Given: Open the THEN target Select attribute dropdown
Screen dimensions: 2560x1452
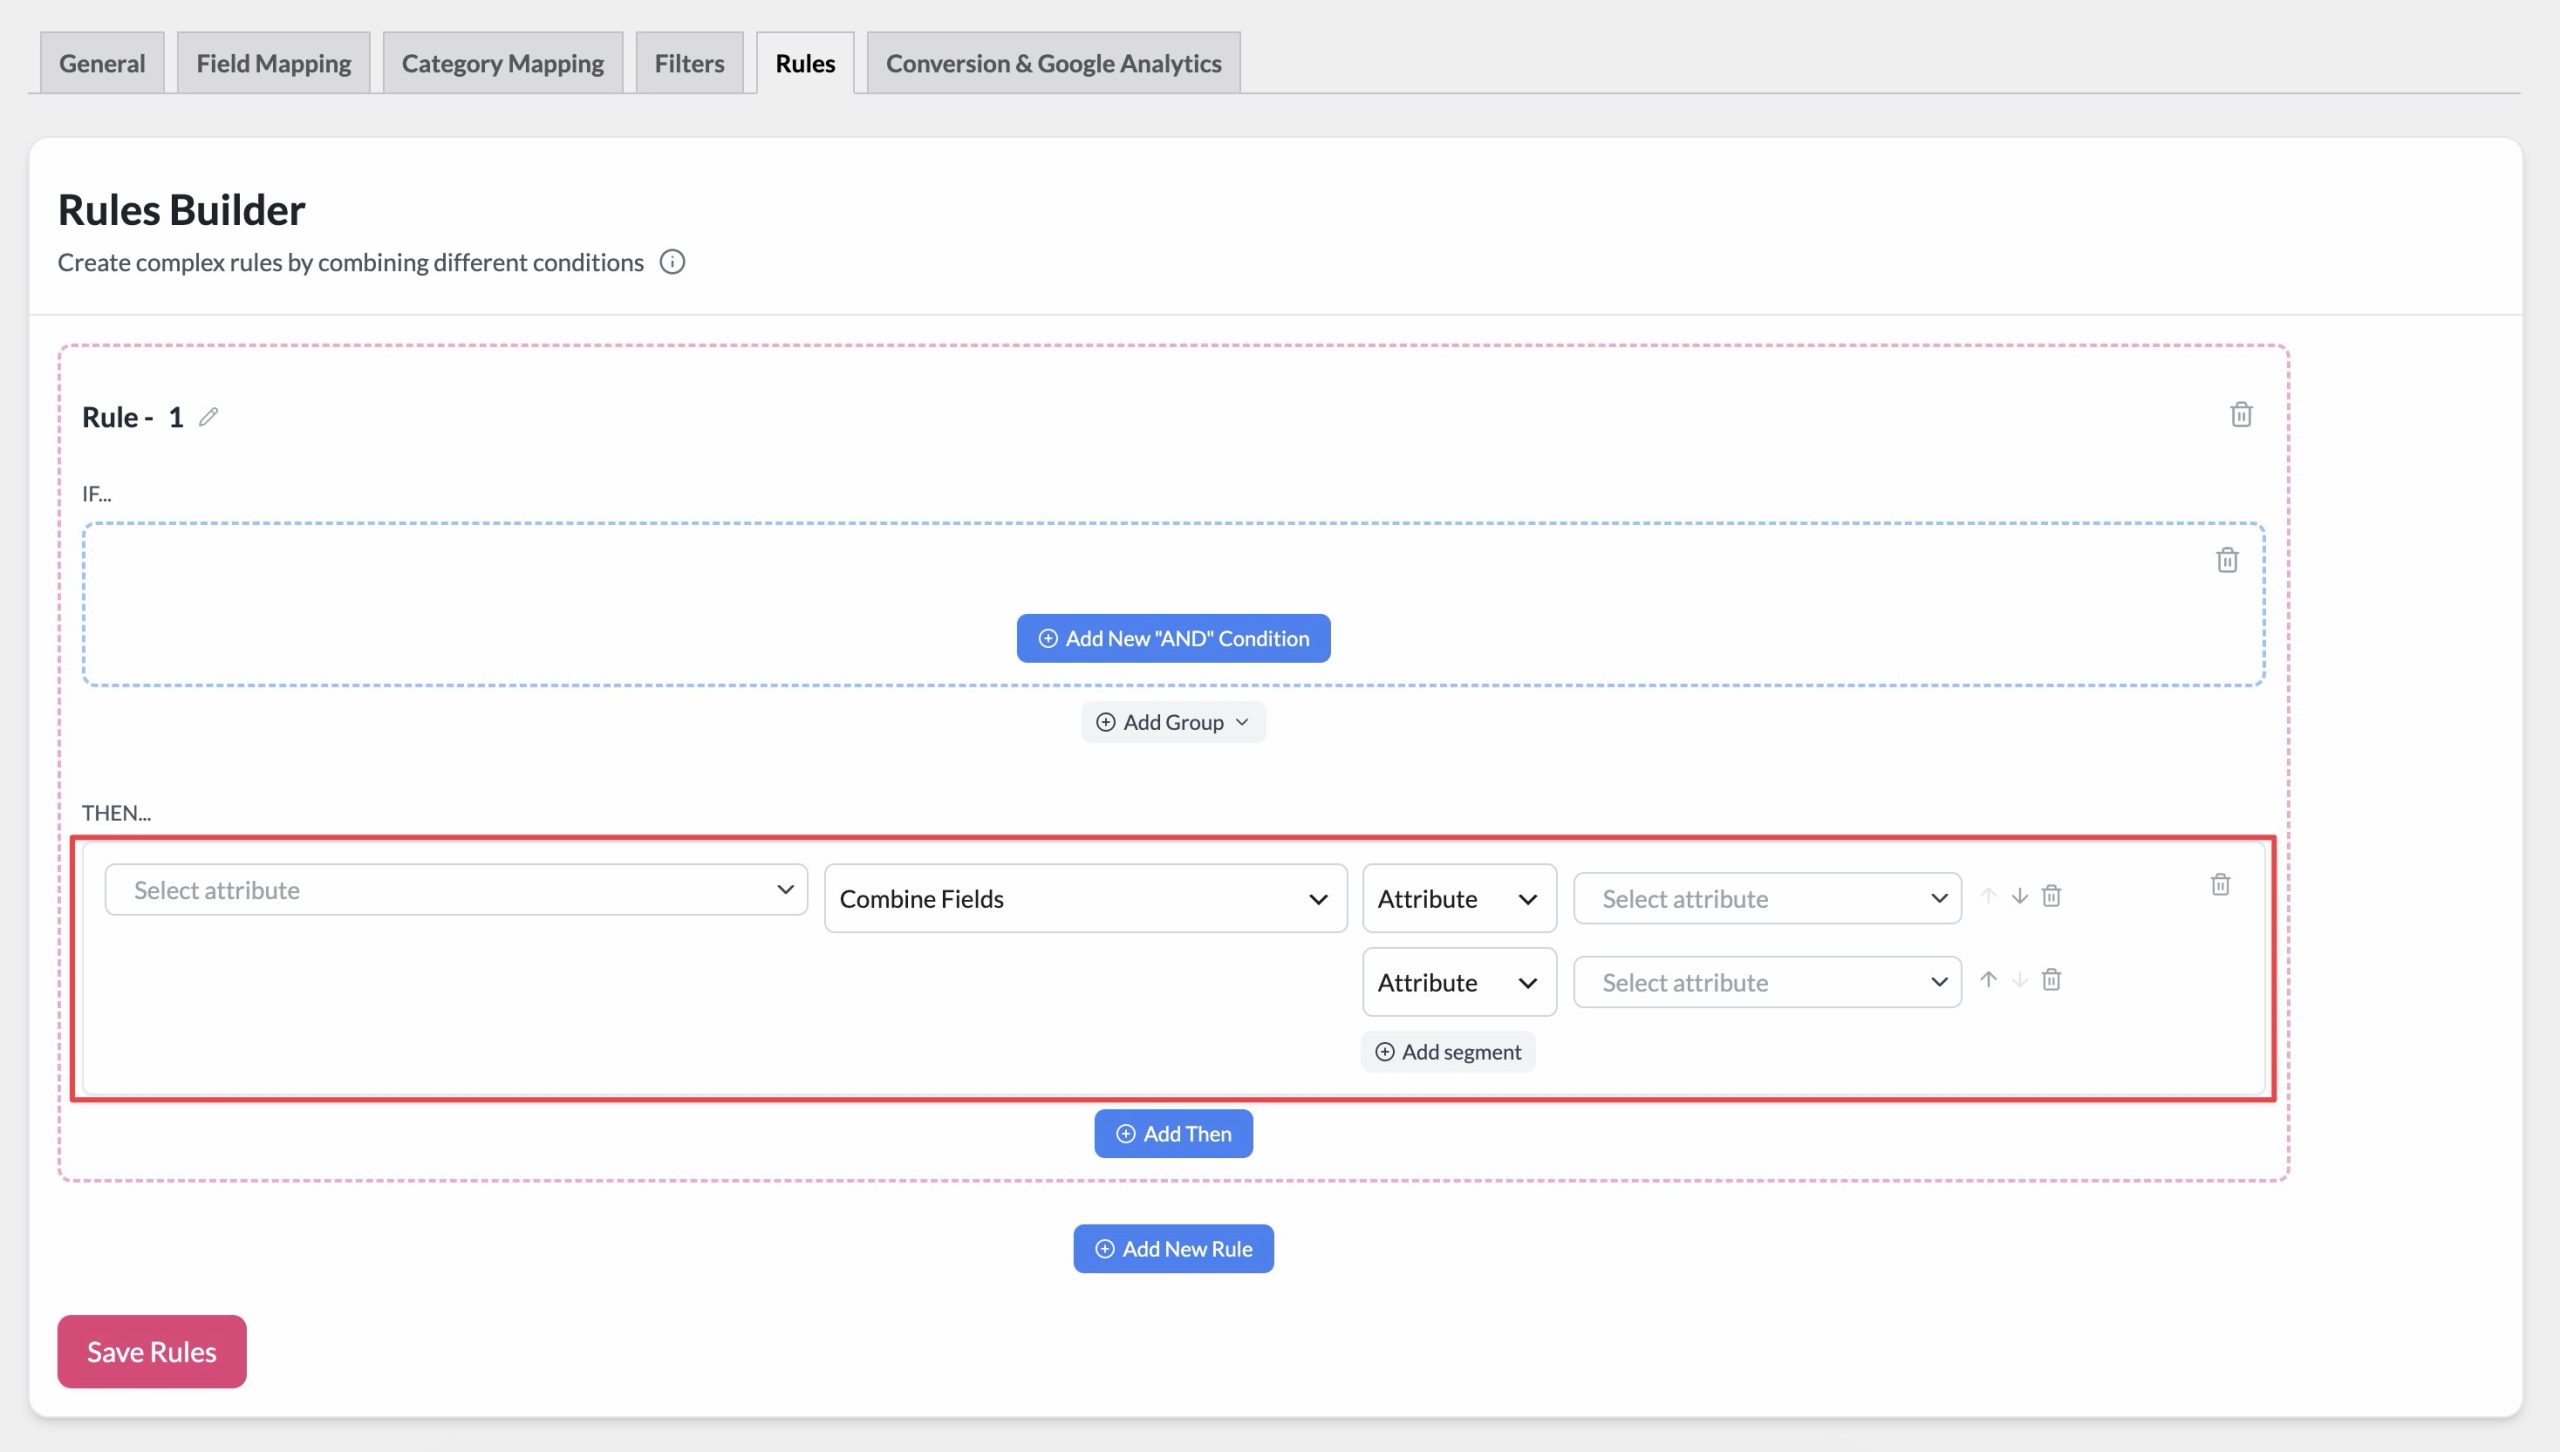Looking at the screenshot, I should 456,890.
